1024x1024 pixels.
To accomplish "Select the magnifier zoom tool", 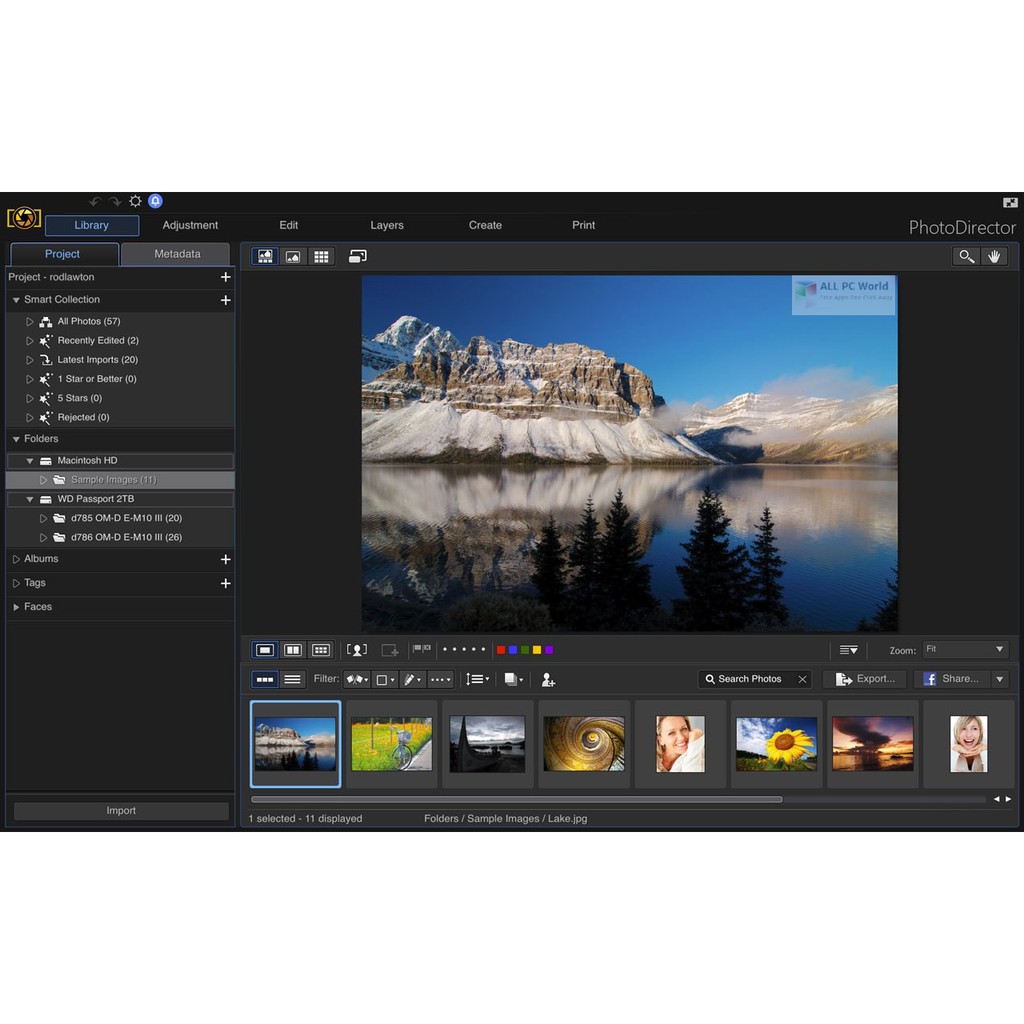I will click(x=966, y=256).
